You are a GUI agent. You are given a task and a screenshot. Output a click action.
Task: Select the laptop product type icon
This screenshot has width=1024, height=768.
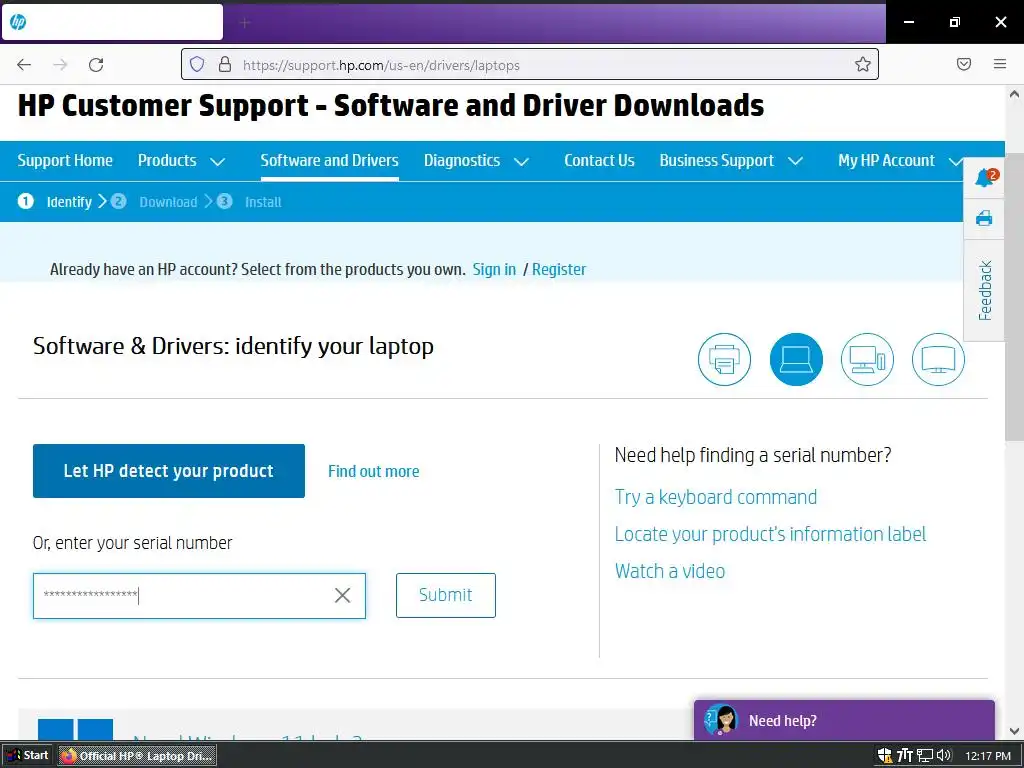coord(796,359)
